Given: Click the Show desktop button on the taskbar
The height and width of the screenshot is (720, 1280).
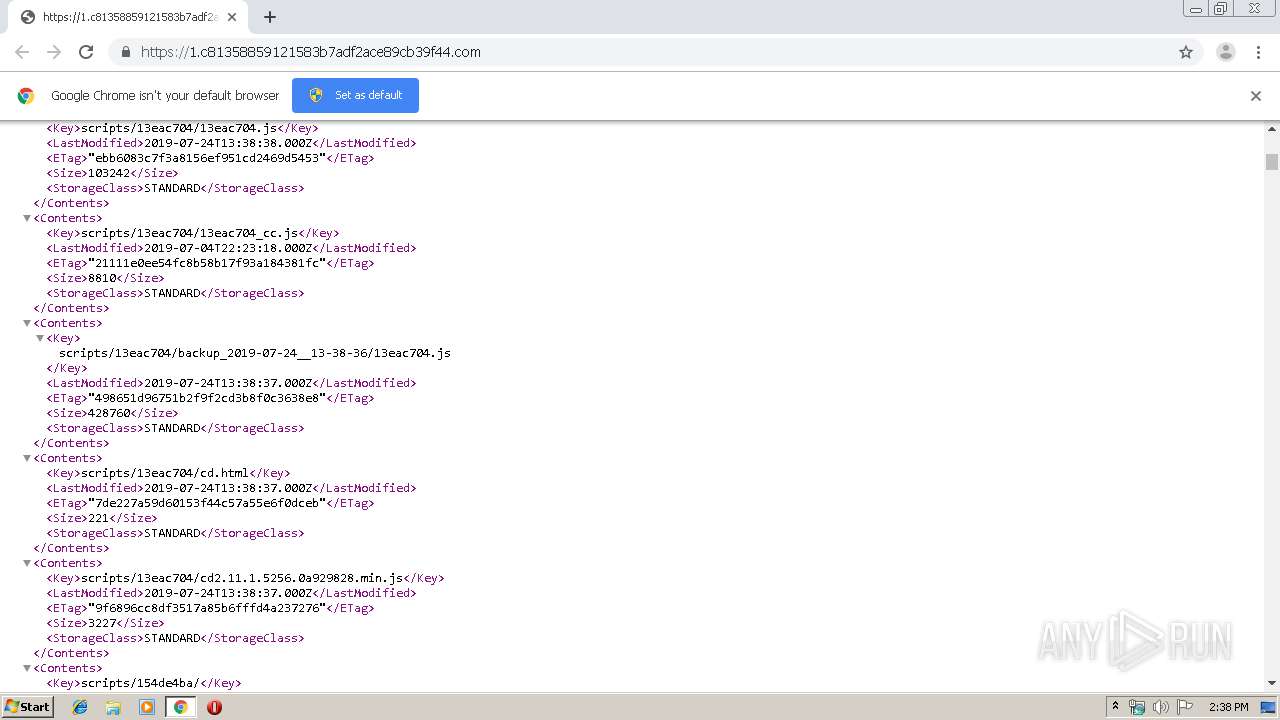Looking at the screenshot, I should tap(1269, 707).
